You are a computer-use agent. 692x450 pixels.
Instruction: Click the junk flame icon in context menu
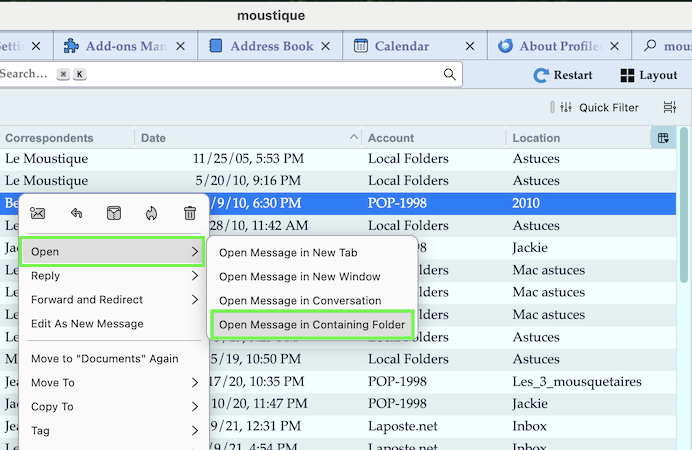(x=152, y=213)
